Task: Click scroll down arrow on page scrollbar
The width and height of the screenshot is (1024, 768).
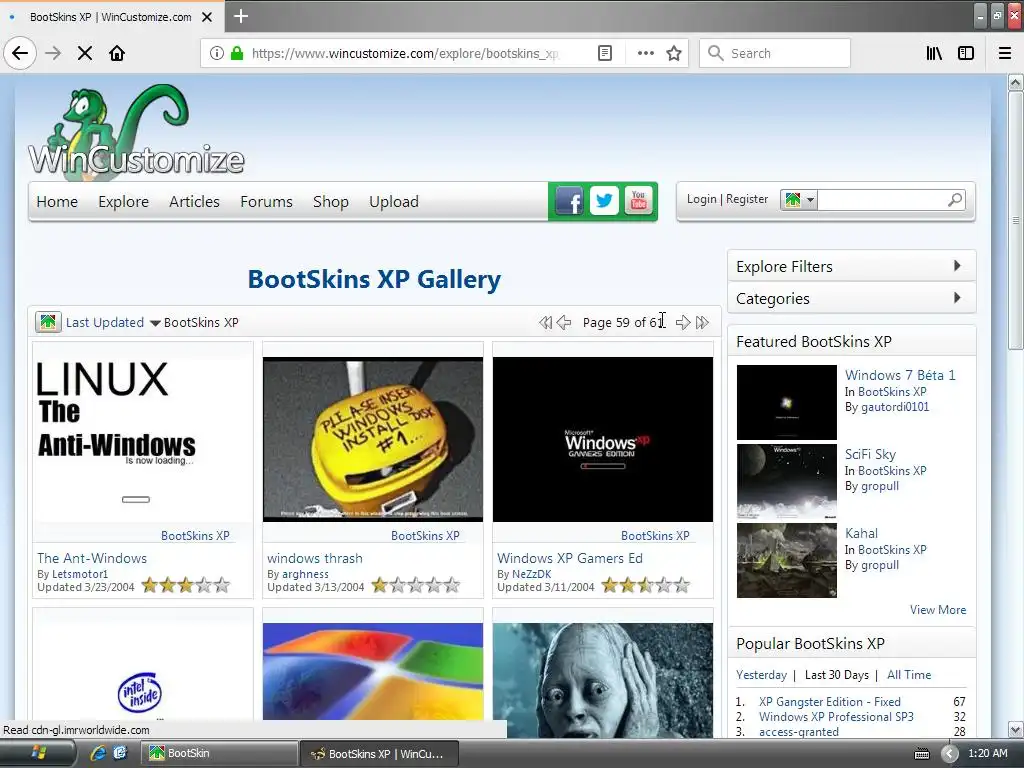Action: [x=1015, y=729]
